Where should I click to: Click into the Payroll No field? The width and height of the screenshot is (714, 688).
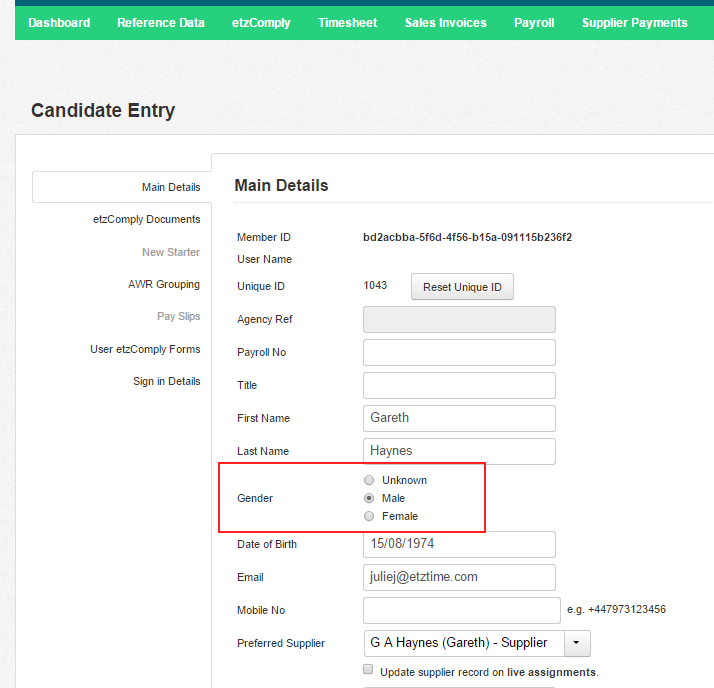459,352
